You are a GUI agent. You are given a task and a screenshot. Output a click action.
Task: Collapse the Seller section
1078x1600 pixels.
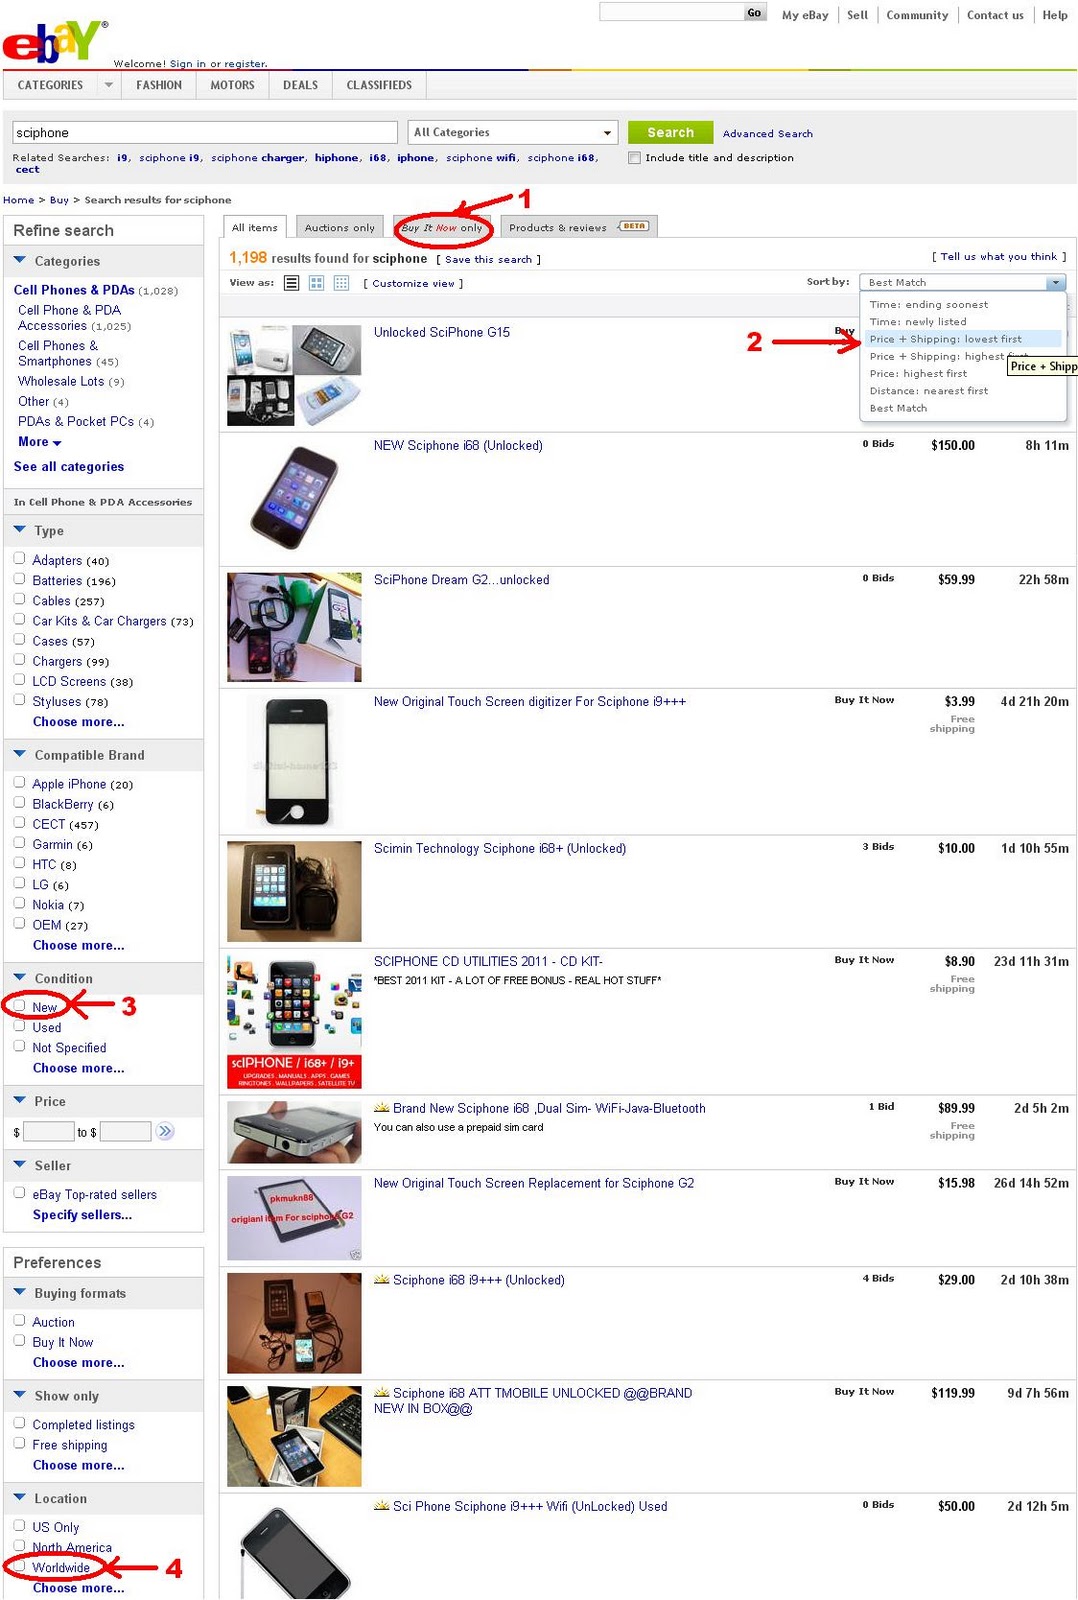[x=20, y=1165]
